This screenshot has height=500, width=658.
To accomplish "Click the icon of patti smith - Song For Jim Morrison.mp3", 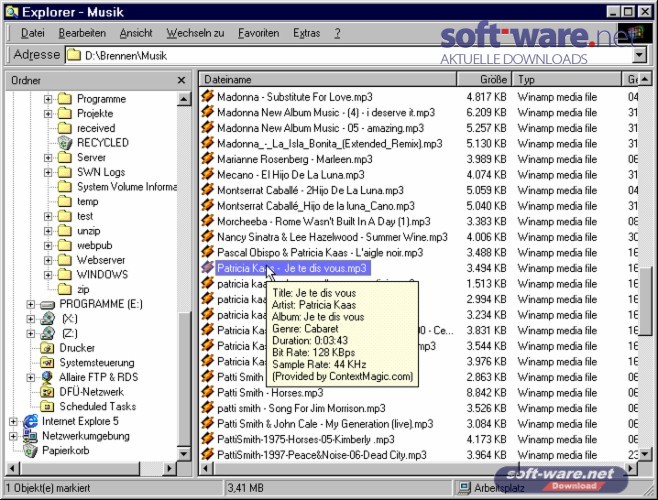I will [x=207, y=408].
